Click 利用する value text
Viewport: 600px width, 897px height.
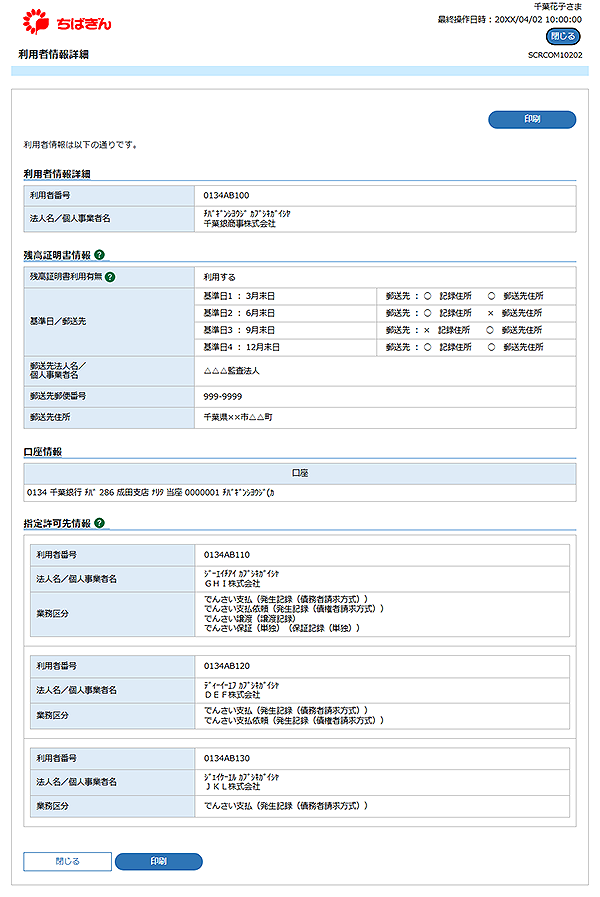pyautogui.click(x=219, y=277)
